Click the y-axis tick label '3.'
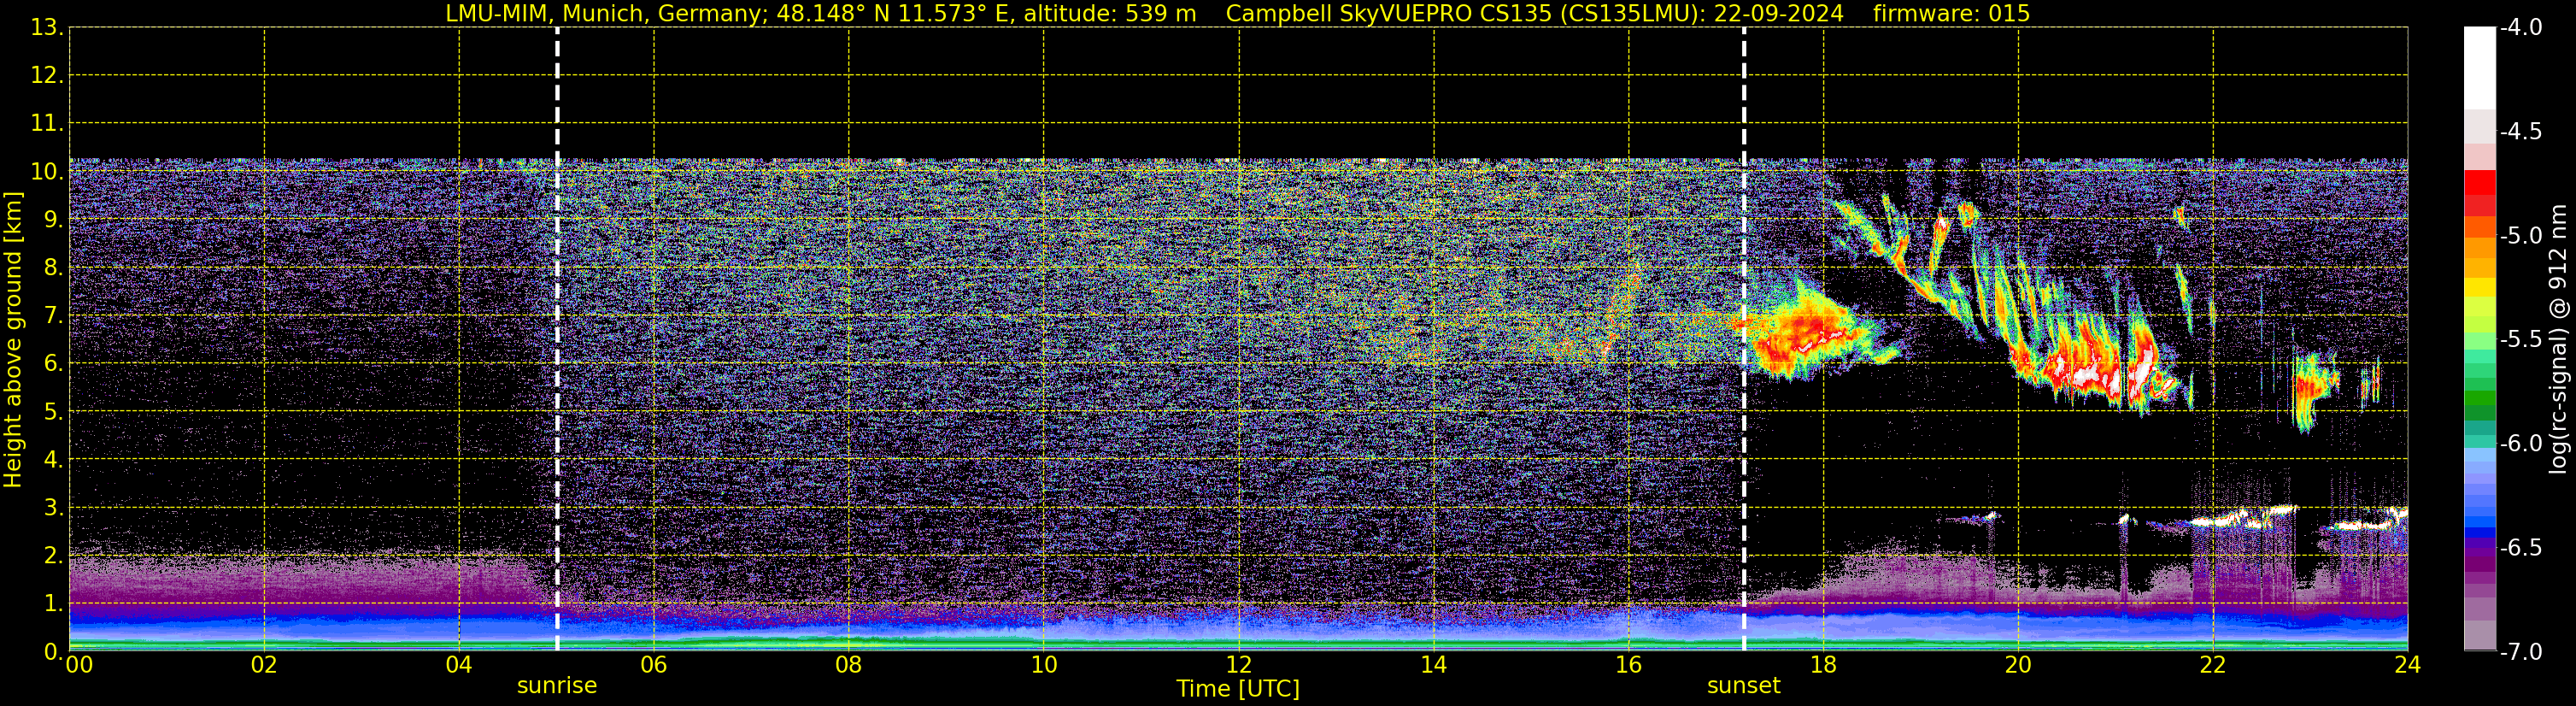 53,507
